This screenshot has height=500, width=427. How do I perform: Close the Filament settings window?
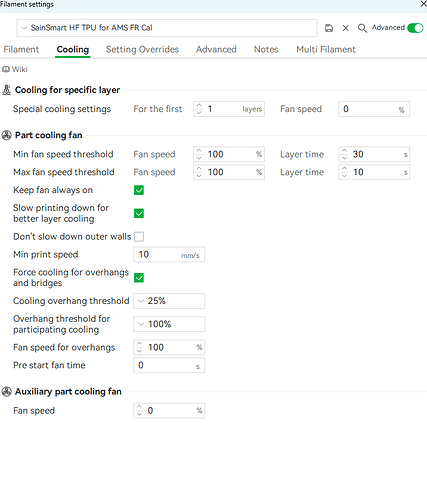point(423,4)
